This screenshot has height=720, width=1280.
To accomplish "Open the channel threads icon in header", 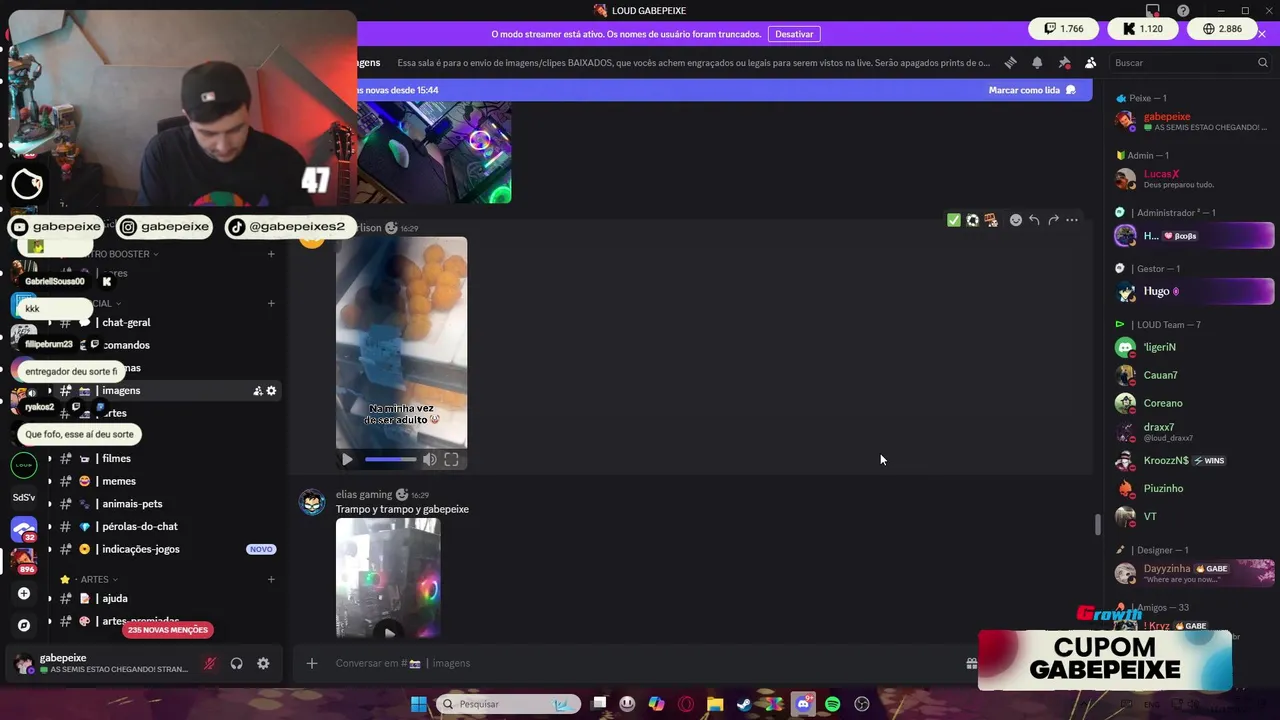I will click(1010, 62).
